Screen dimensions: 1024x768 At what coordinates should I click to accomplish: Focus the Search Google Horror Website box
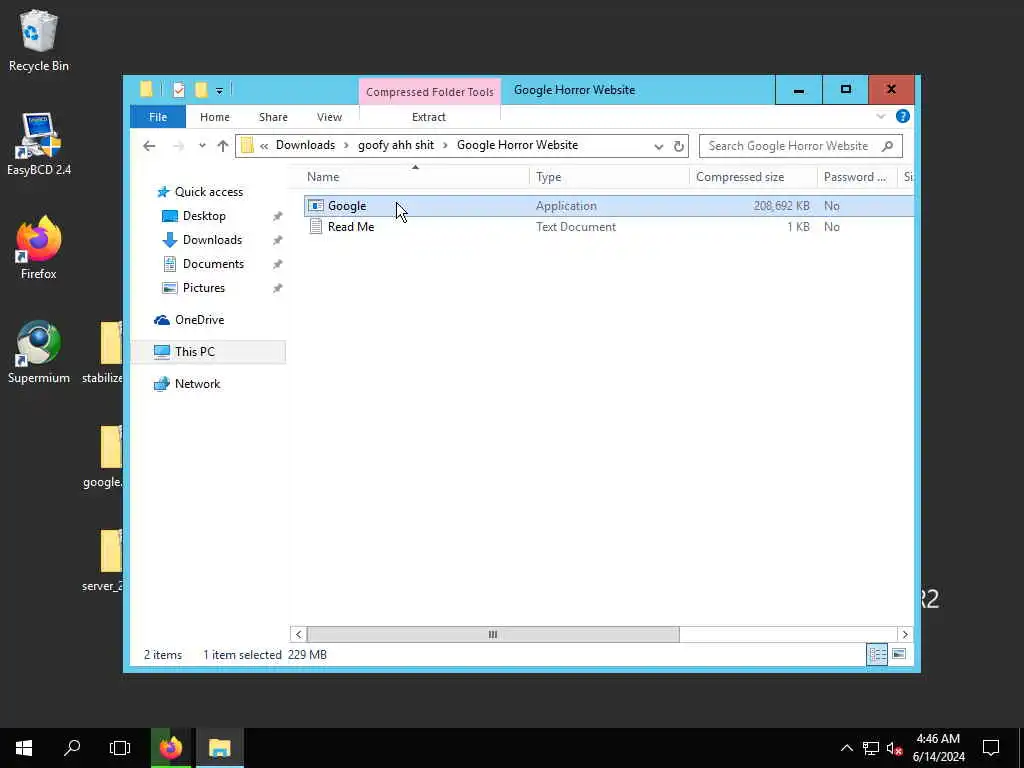pos(801,146)
